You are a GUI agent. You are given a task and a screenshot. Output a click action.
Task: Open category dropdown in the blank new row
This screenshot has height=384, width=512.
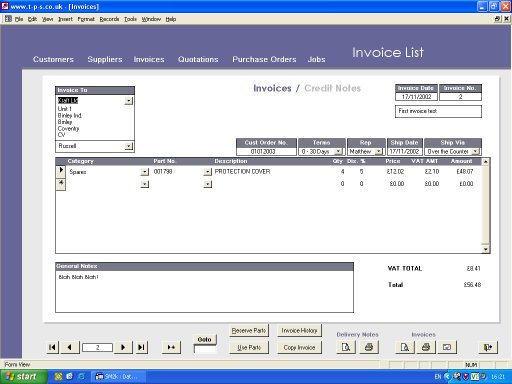coord(144,184)
